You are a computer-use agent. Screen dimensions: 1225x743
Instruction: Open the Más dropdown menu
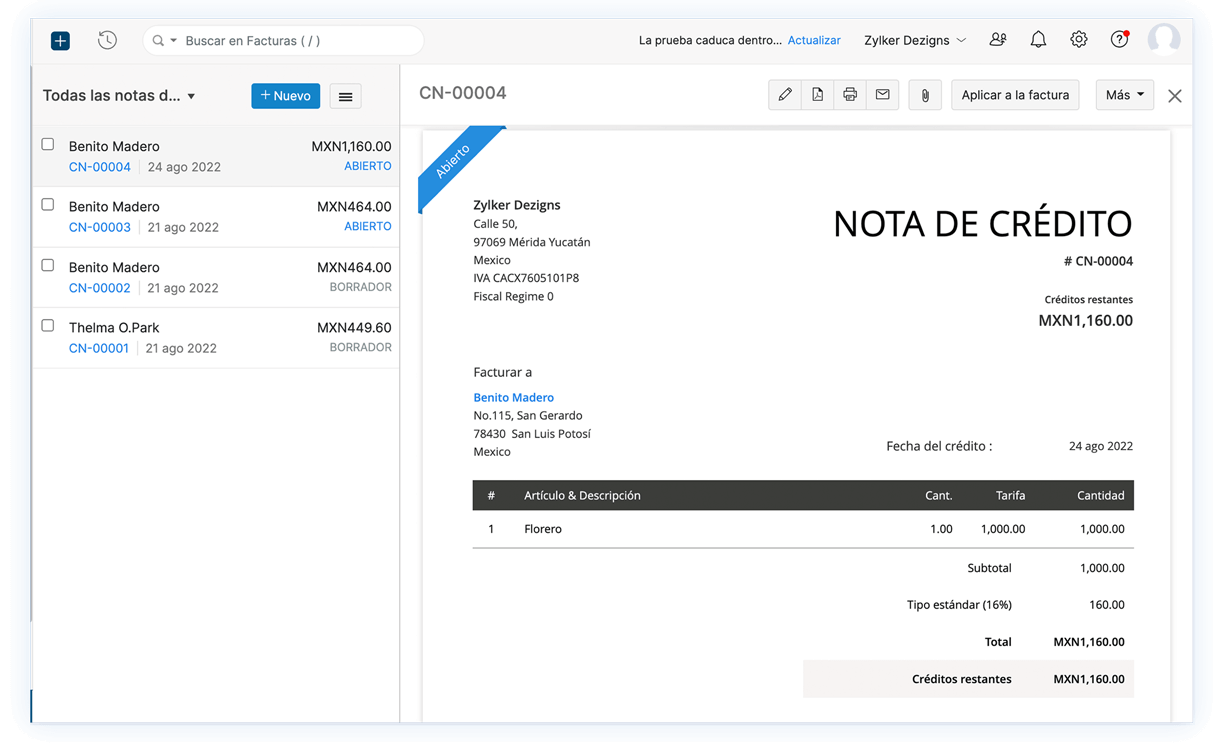(x=1124, y=94)
